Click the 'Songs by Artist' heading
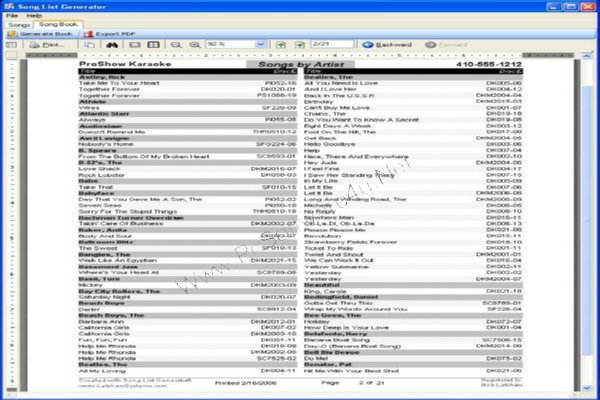The height and width of the screenshot is (400, 600). tap(301, 64)
